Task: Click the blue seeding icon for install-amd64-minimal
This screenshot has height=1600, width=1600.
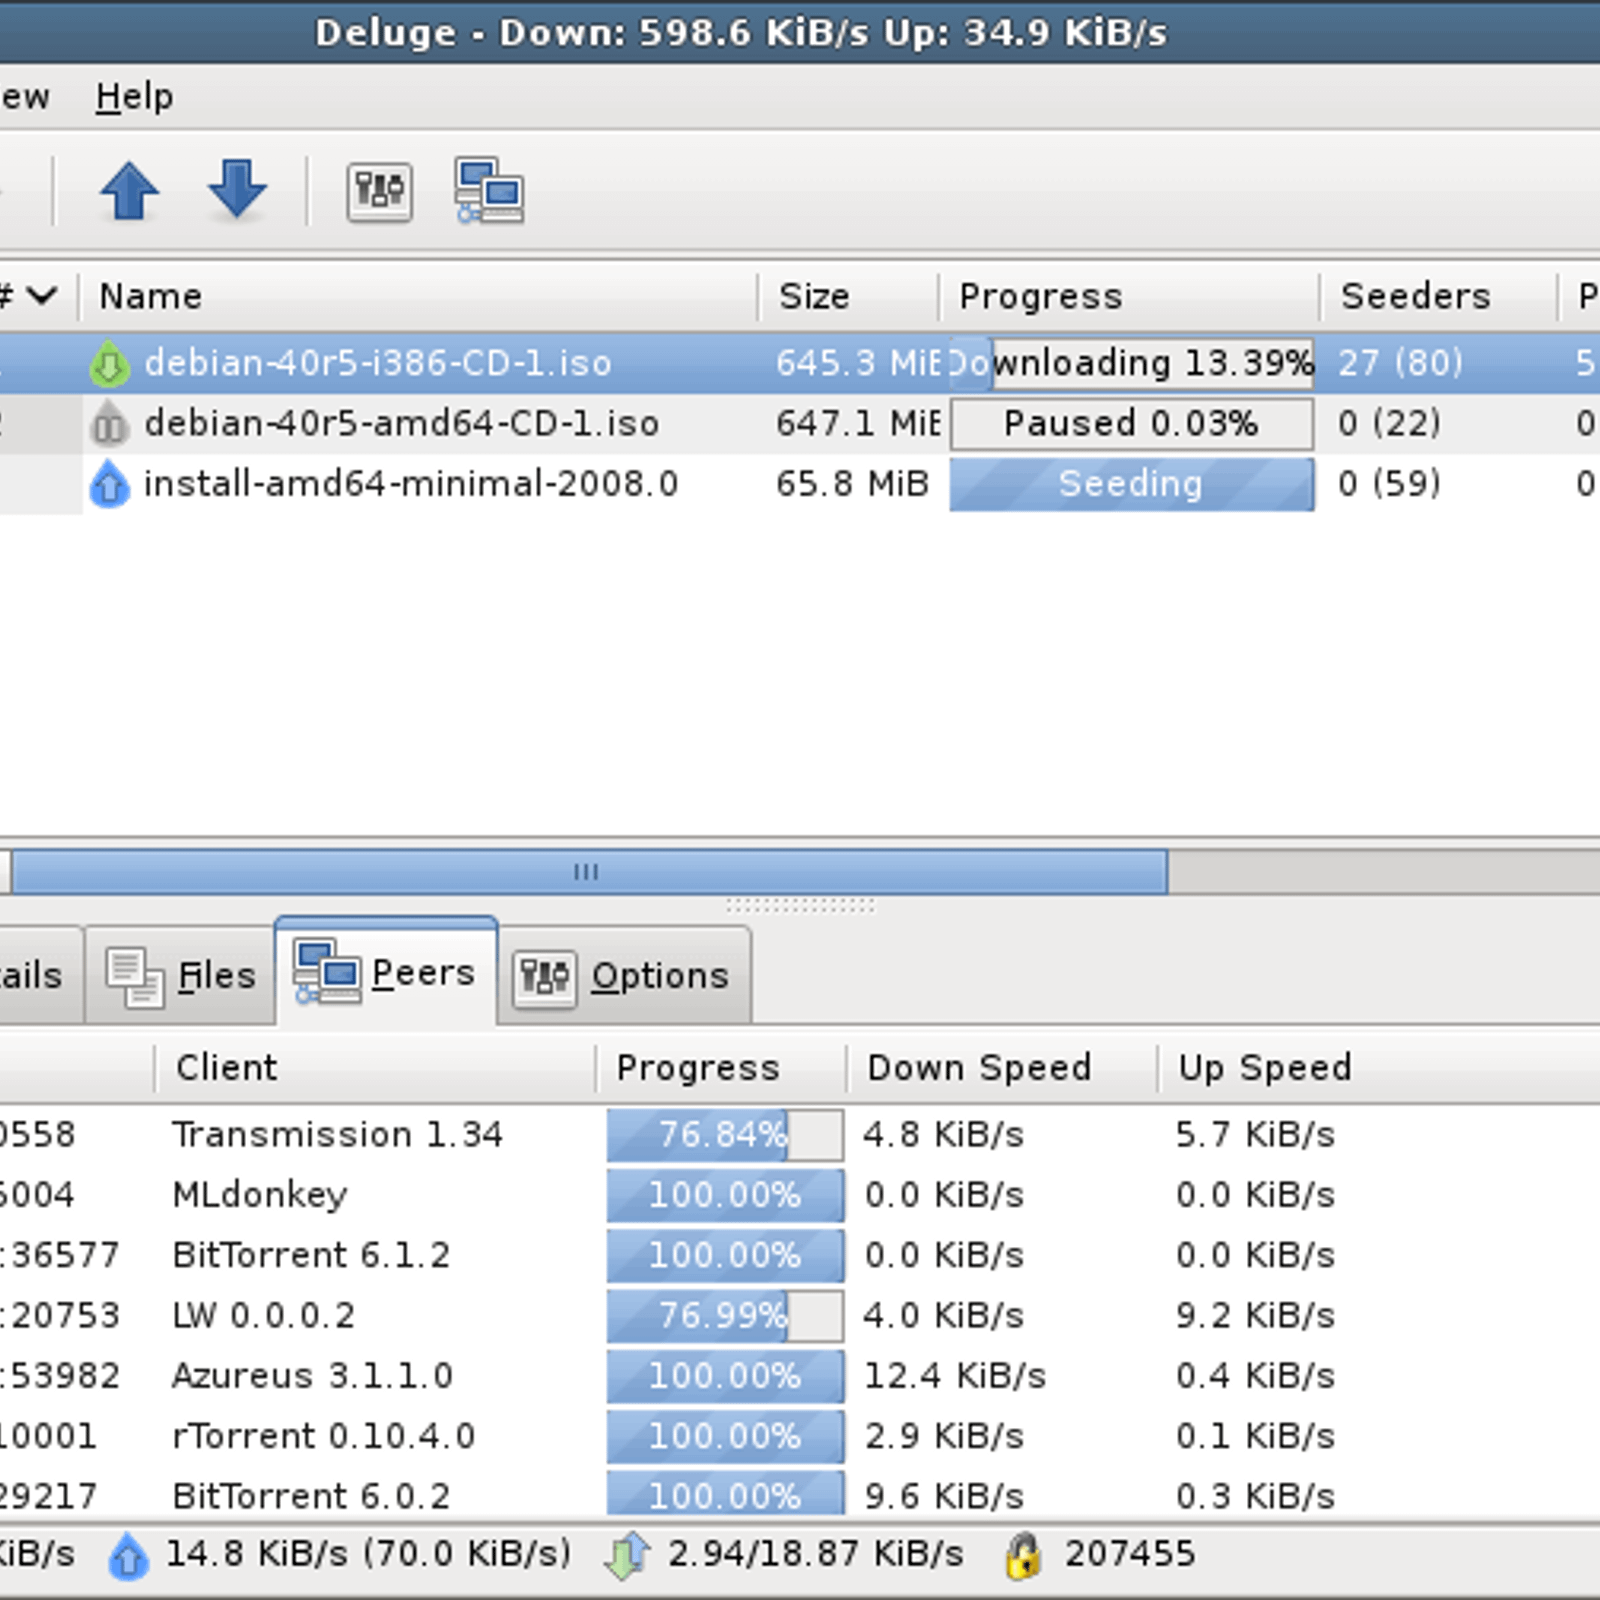Action: 109,484
